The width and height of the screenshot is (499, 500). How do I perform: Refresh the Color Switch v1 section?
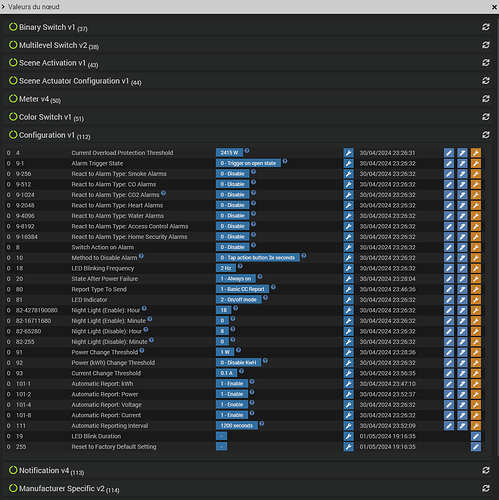[486, 117]
